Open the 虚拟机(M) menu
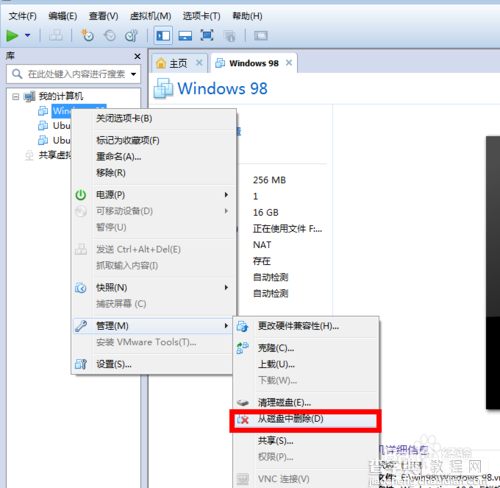This screenshot has width=500, height=488. (150, 16)
